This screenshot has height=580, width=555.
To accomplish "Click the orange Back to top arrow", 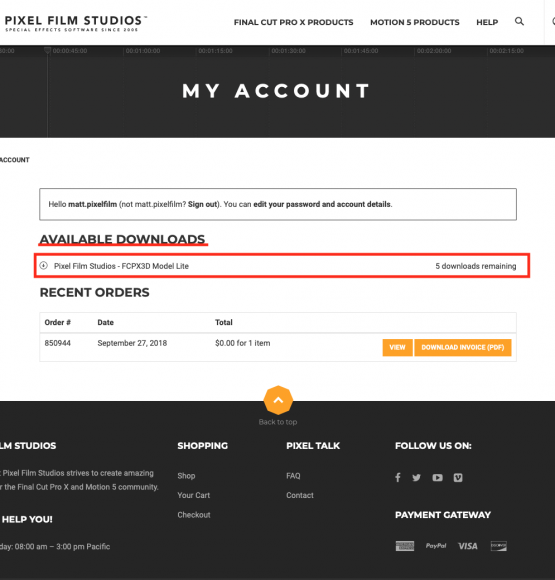I will [x=278, y=400].
